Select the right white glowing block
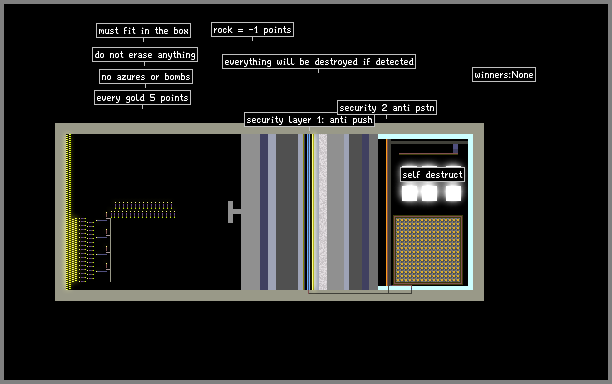 [x=453, y=193]
